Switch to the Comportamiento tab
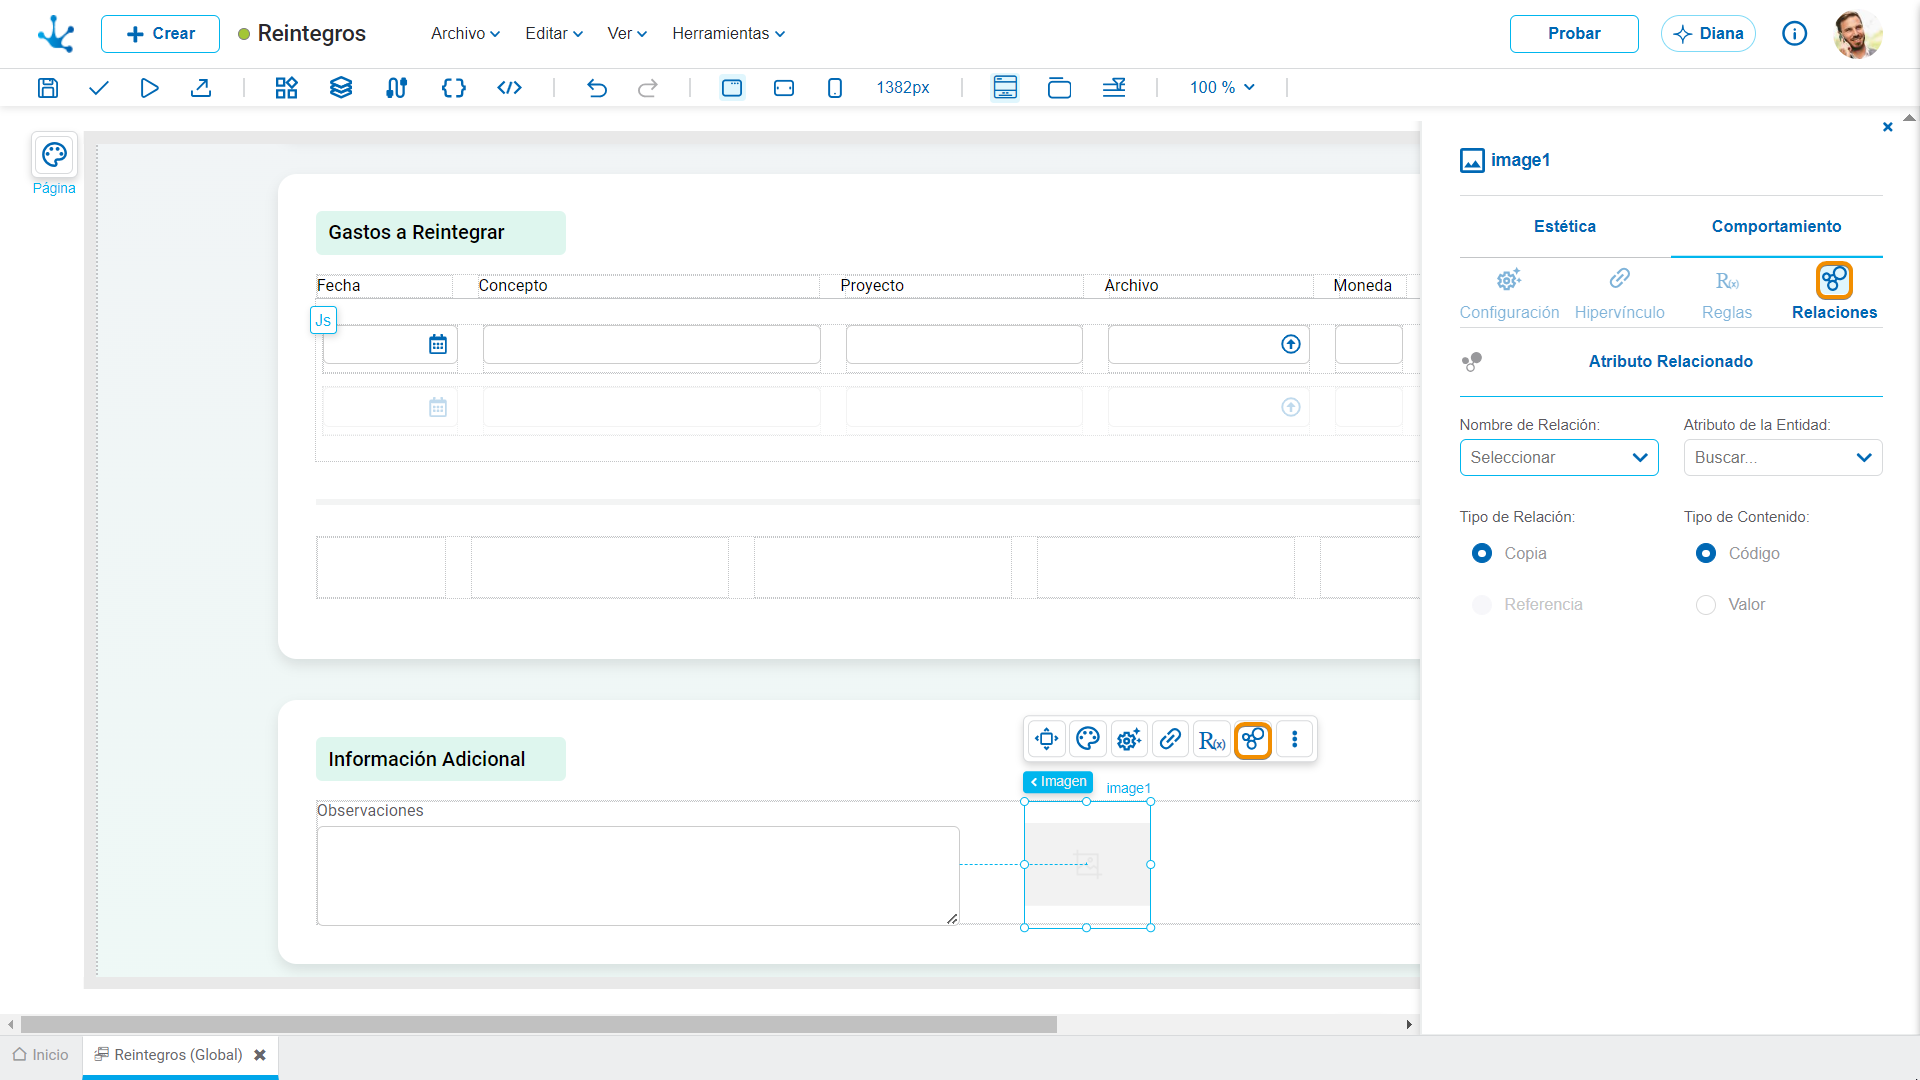 1776,226
